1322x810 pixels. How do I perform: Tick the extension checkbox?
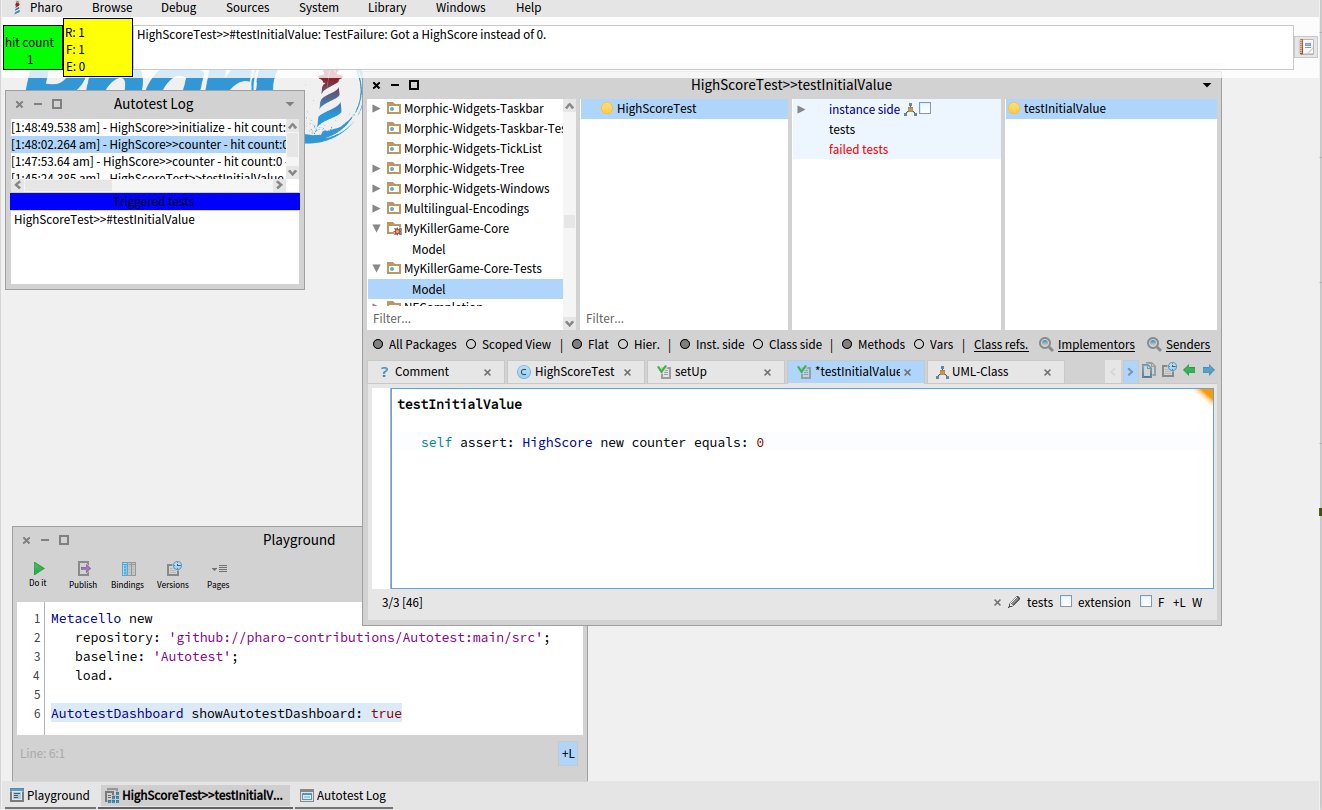click(x=1066, y=602)
